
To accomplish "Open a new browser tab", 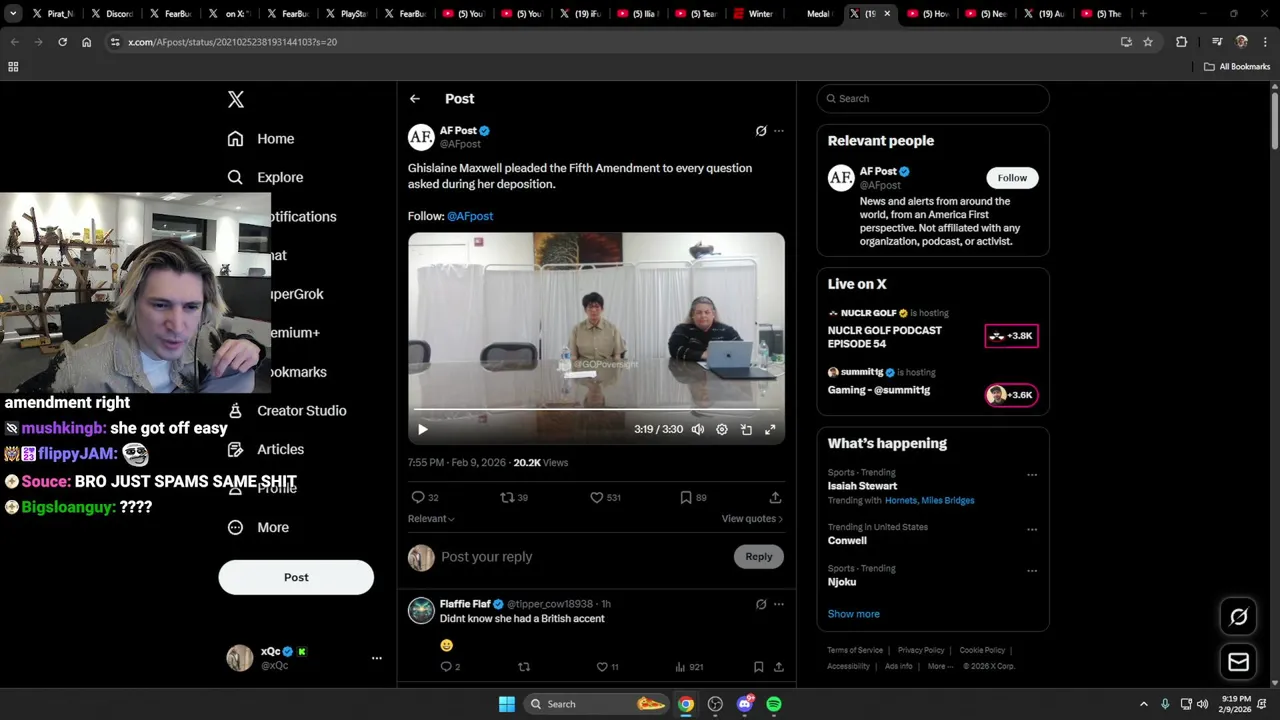I will [1143, 14].
